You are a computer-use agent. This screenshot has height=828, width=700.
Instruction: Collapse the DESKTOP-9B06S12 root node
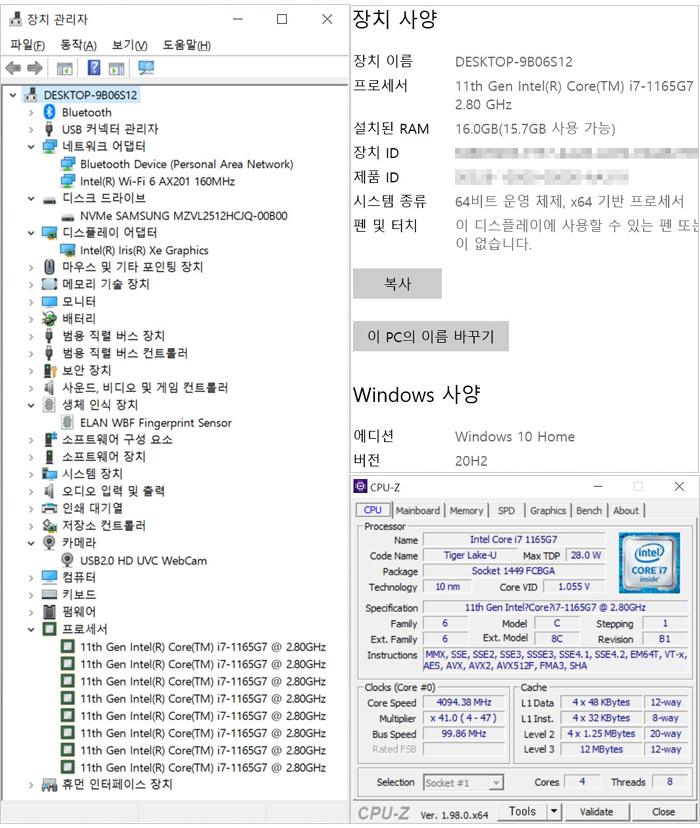pyautogui.click(x=13, y=95)
